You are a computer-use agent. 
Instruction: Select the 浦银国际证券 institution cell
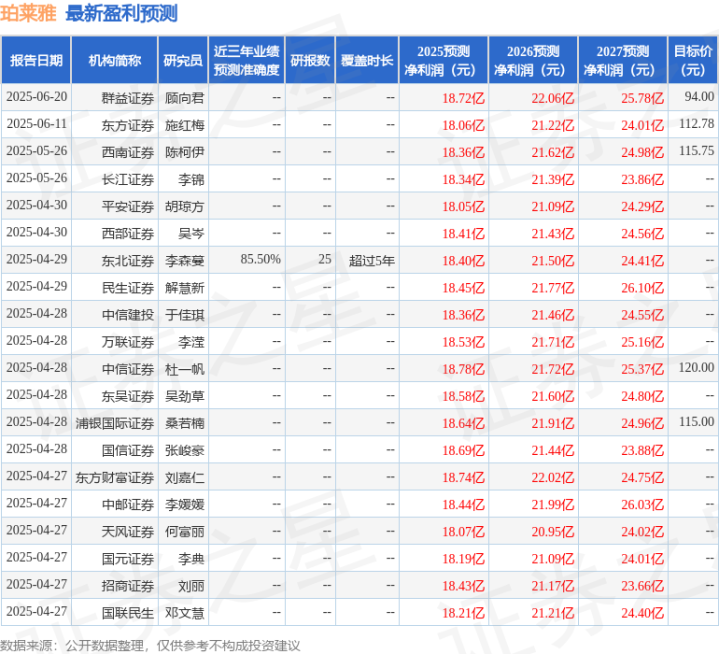[115, 423]
